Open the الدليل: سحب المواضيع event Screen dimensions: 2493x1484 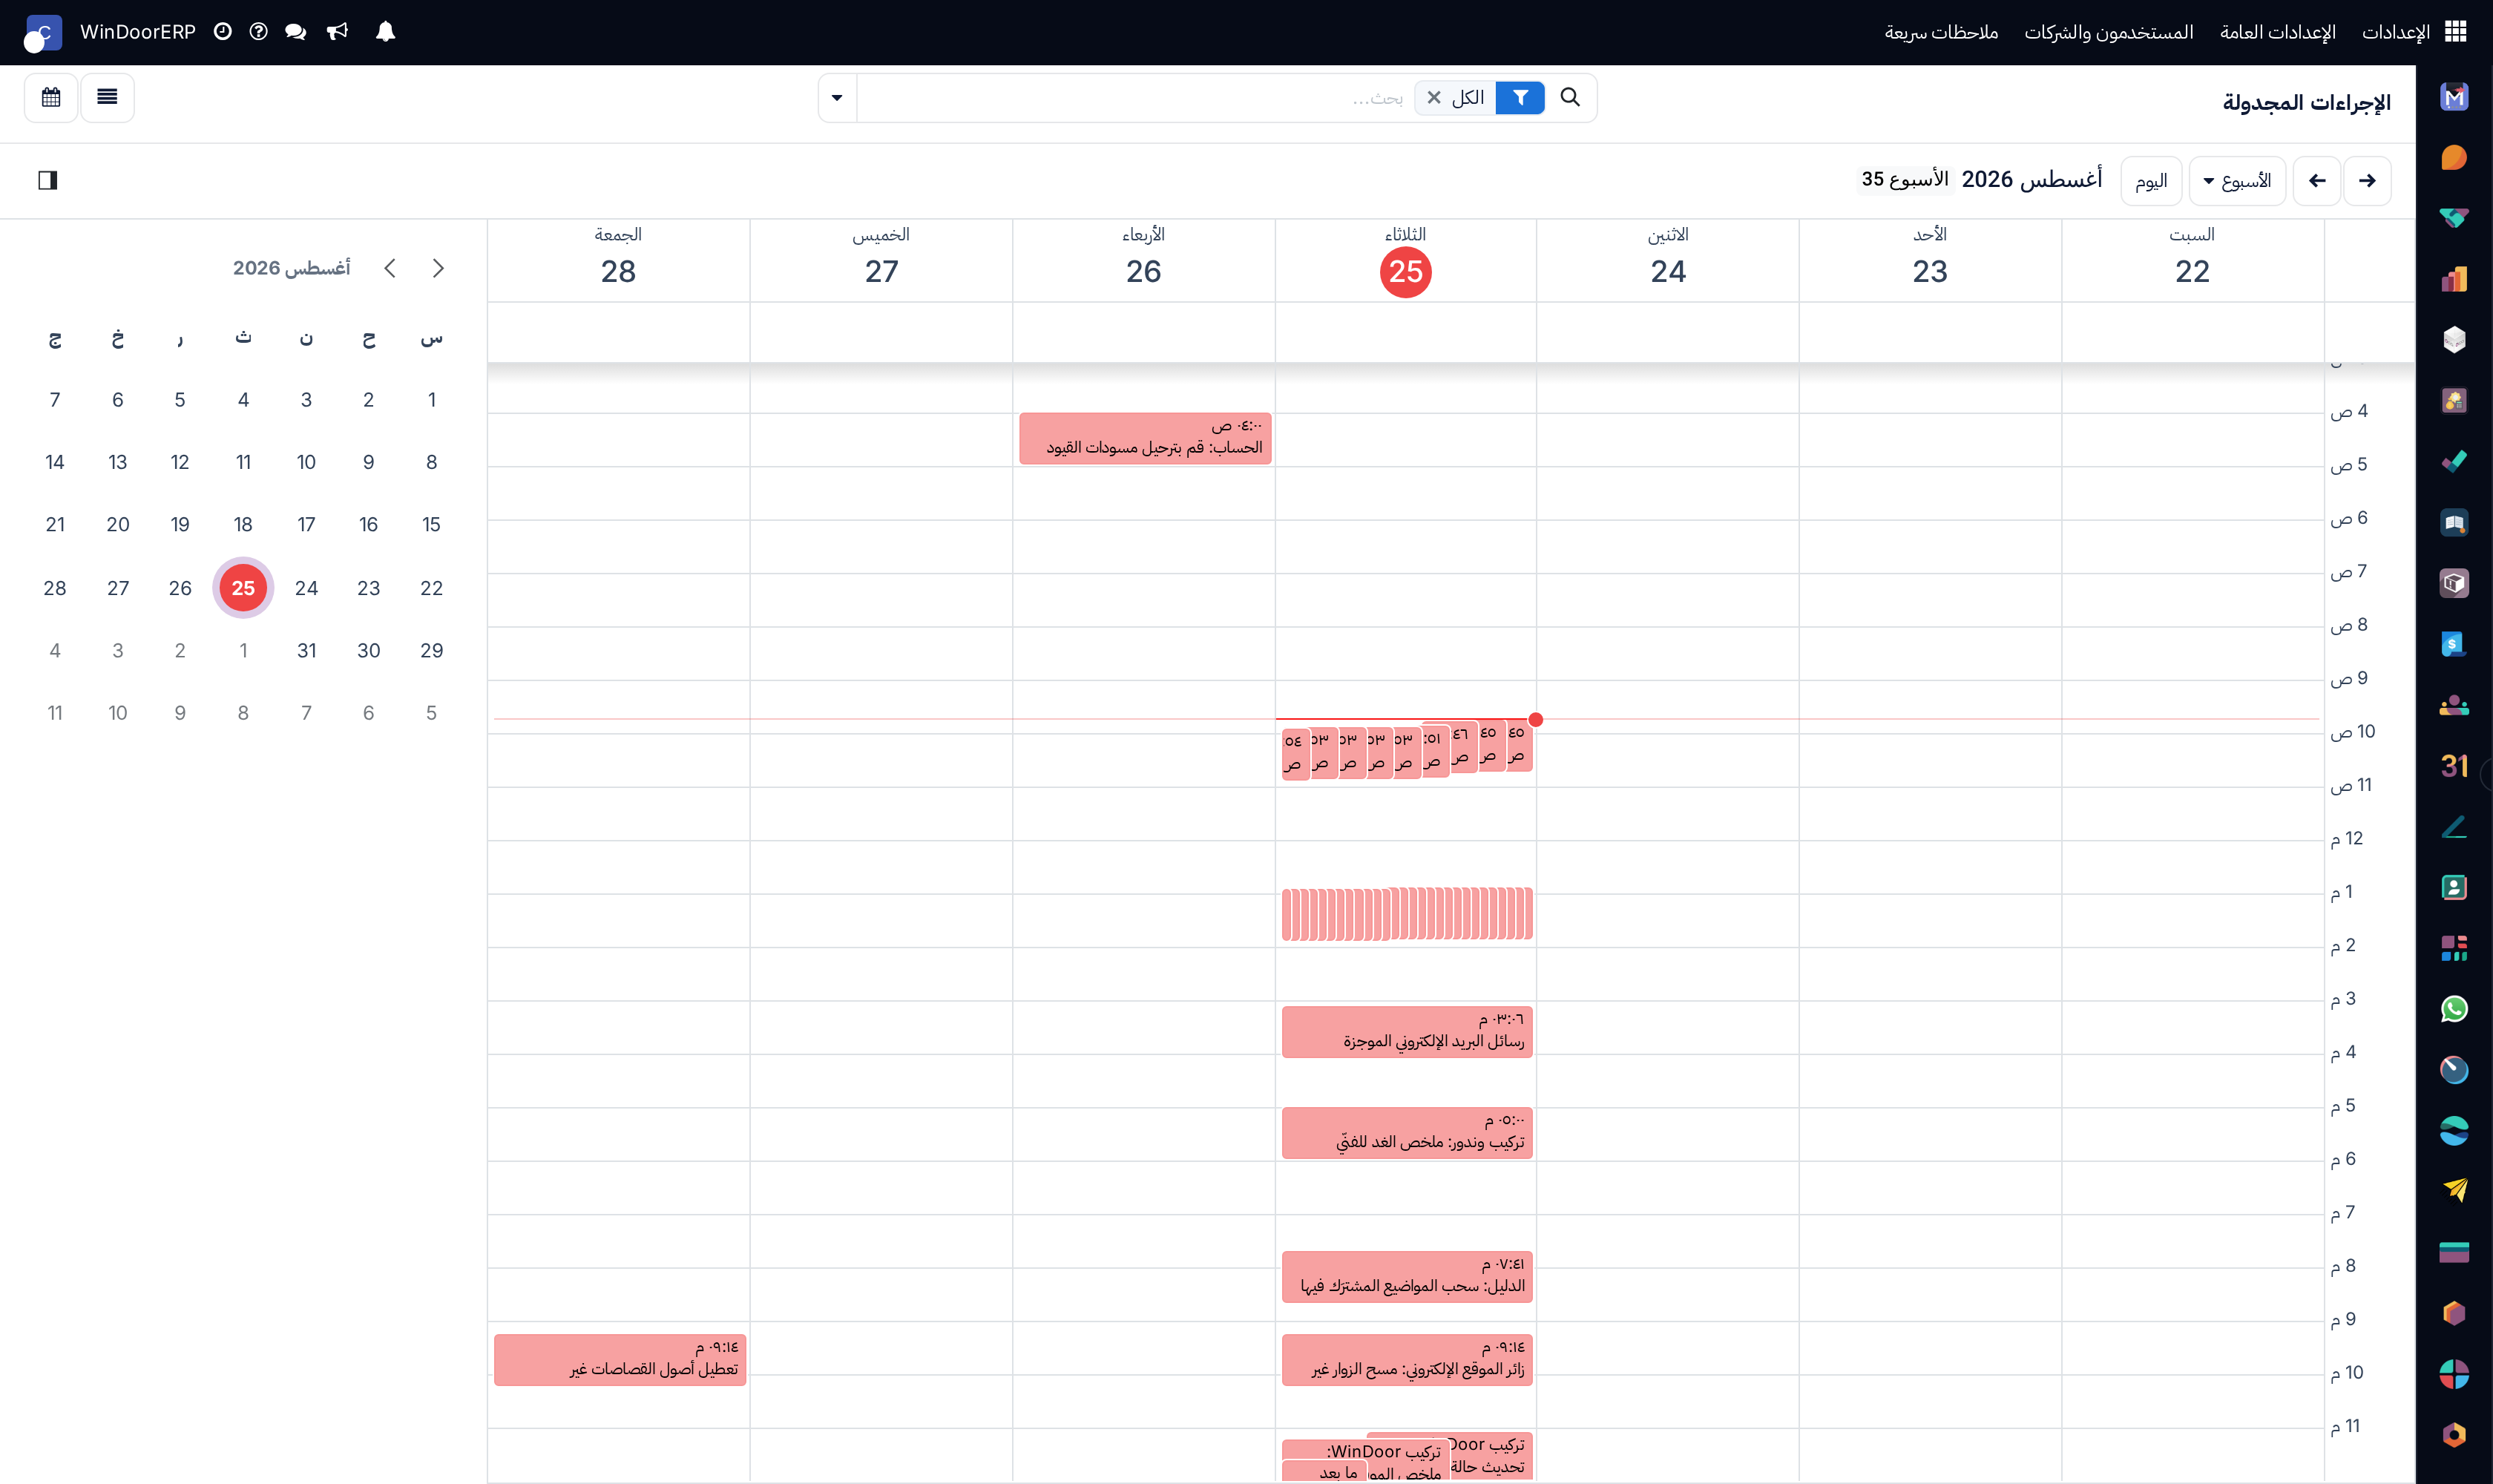click(1407, 1277)
